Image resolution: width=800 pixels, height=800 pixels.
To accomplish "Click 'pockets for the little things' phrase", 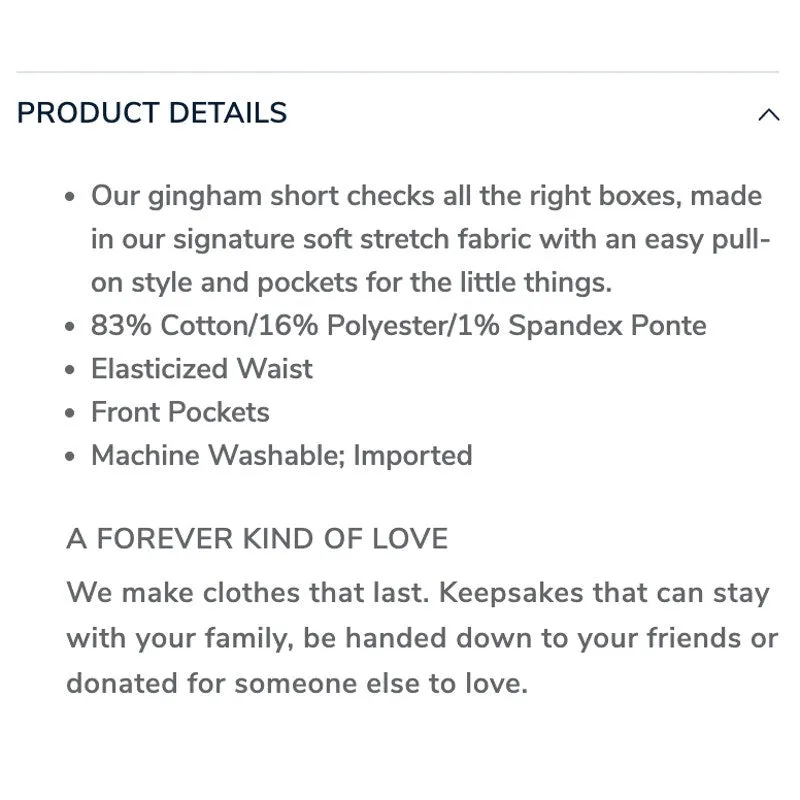I will 435,283.
